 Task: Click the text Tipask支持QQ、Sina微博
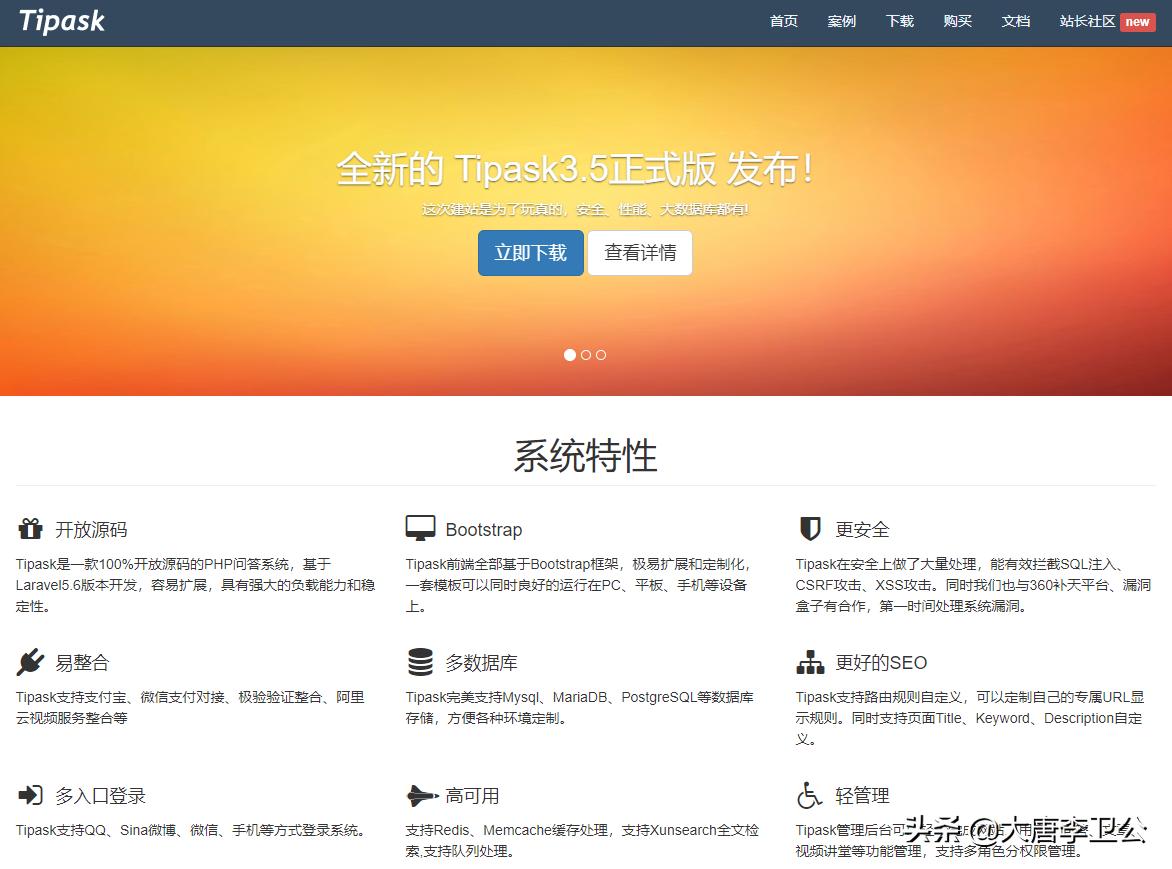[x=190, y=830]
